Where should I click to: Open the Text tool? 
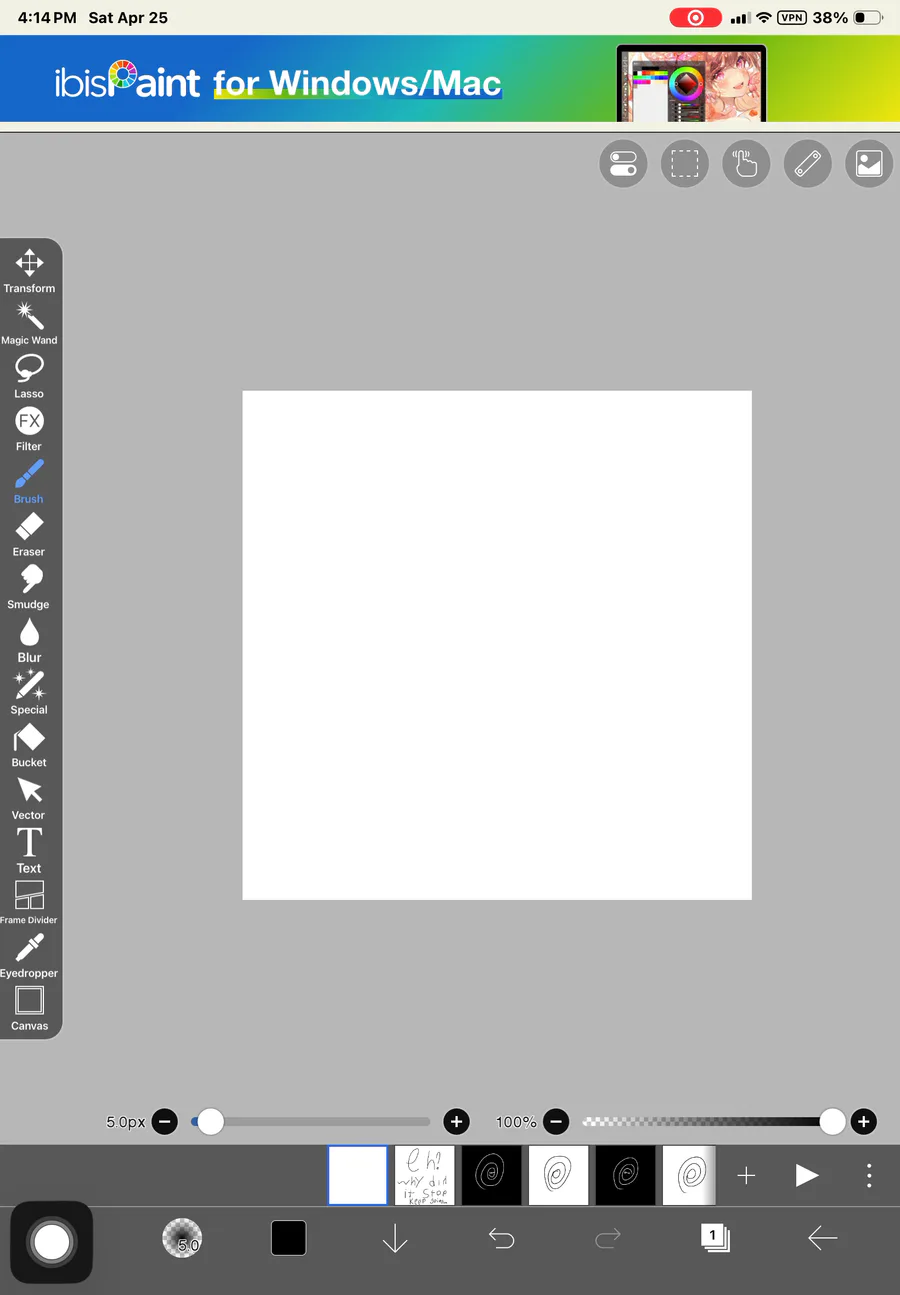pyautogui.click(x=29, y=851)
